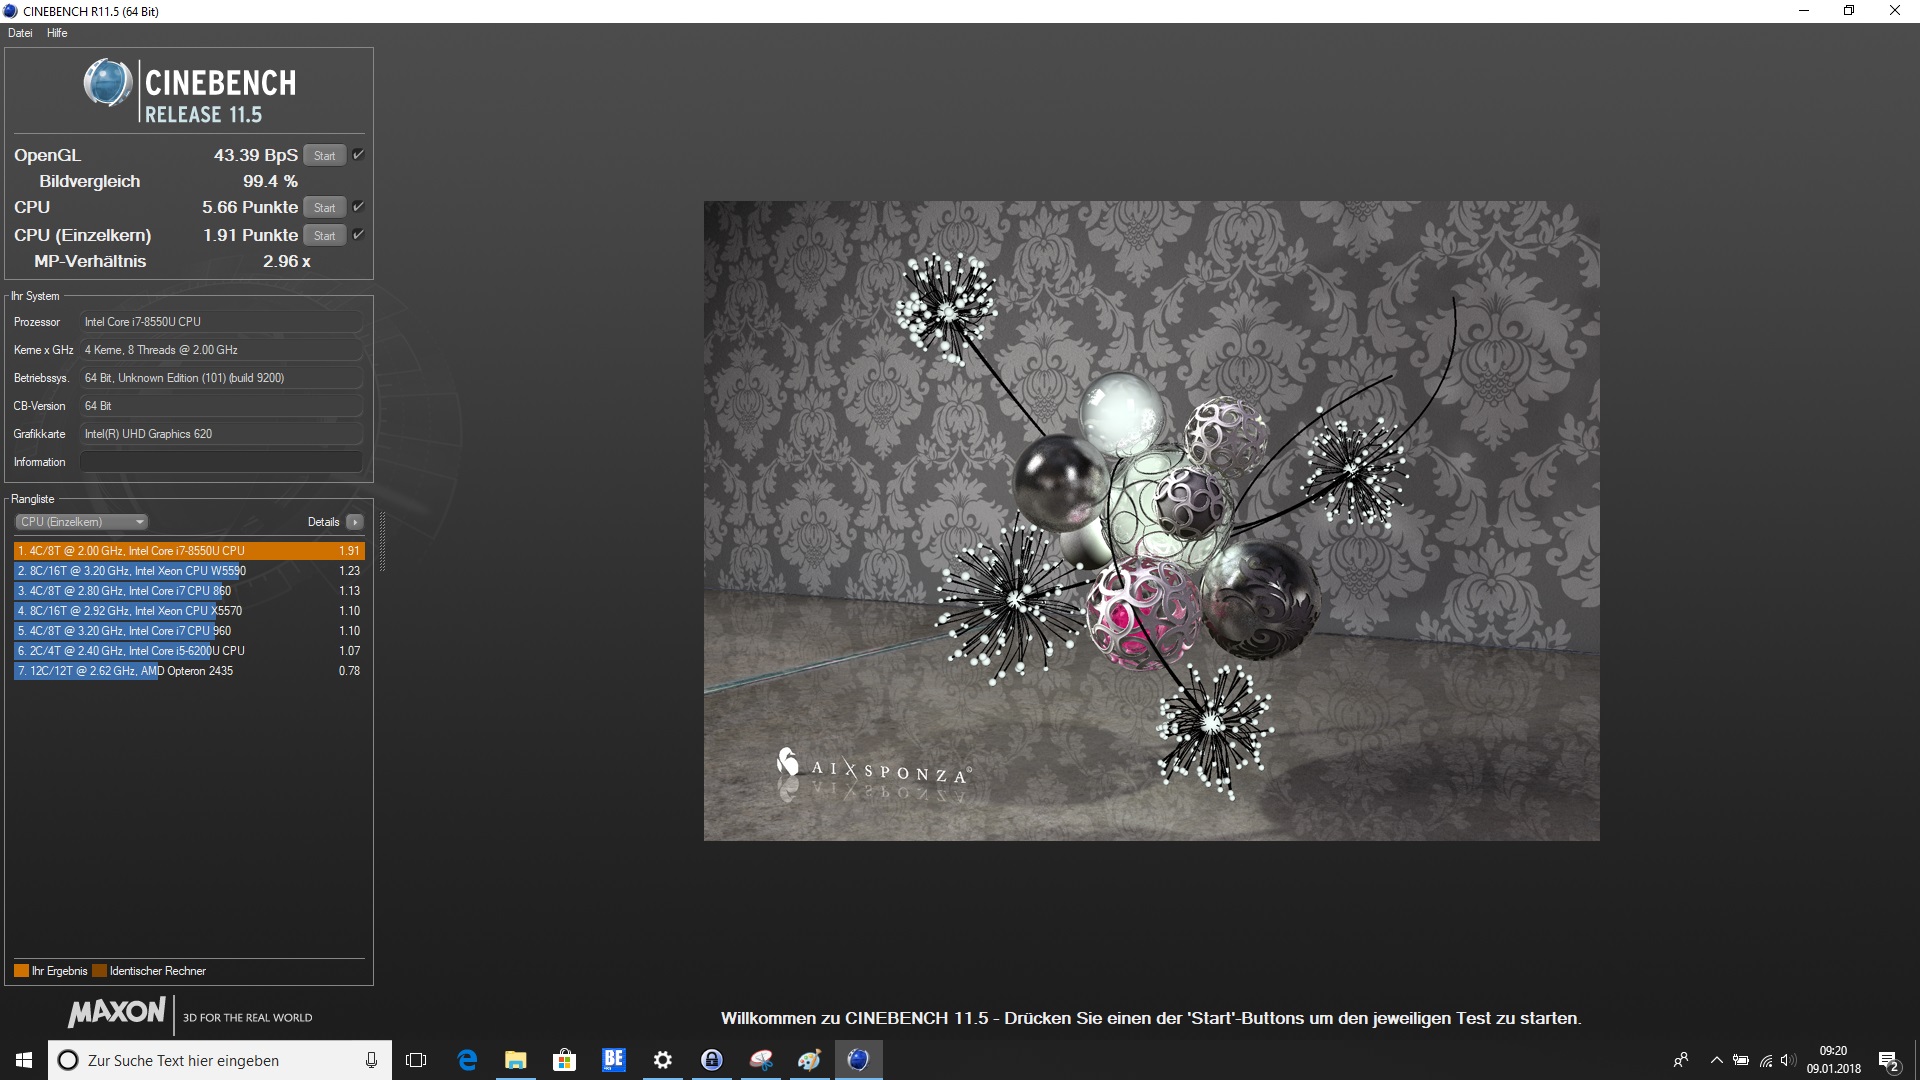This screenshot has height=1080, width=1920.
Task: Open Microsoft Edge from taskbar
Action: click(467, 1060)
